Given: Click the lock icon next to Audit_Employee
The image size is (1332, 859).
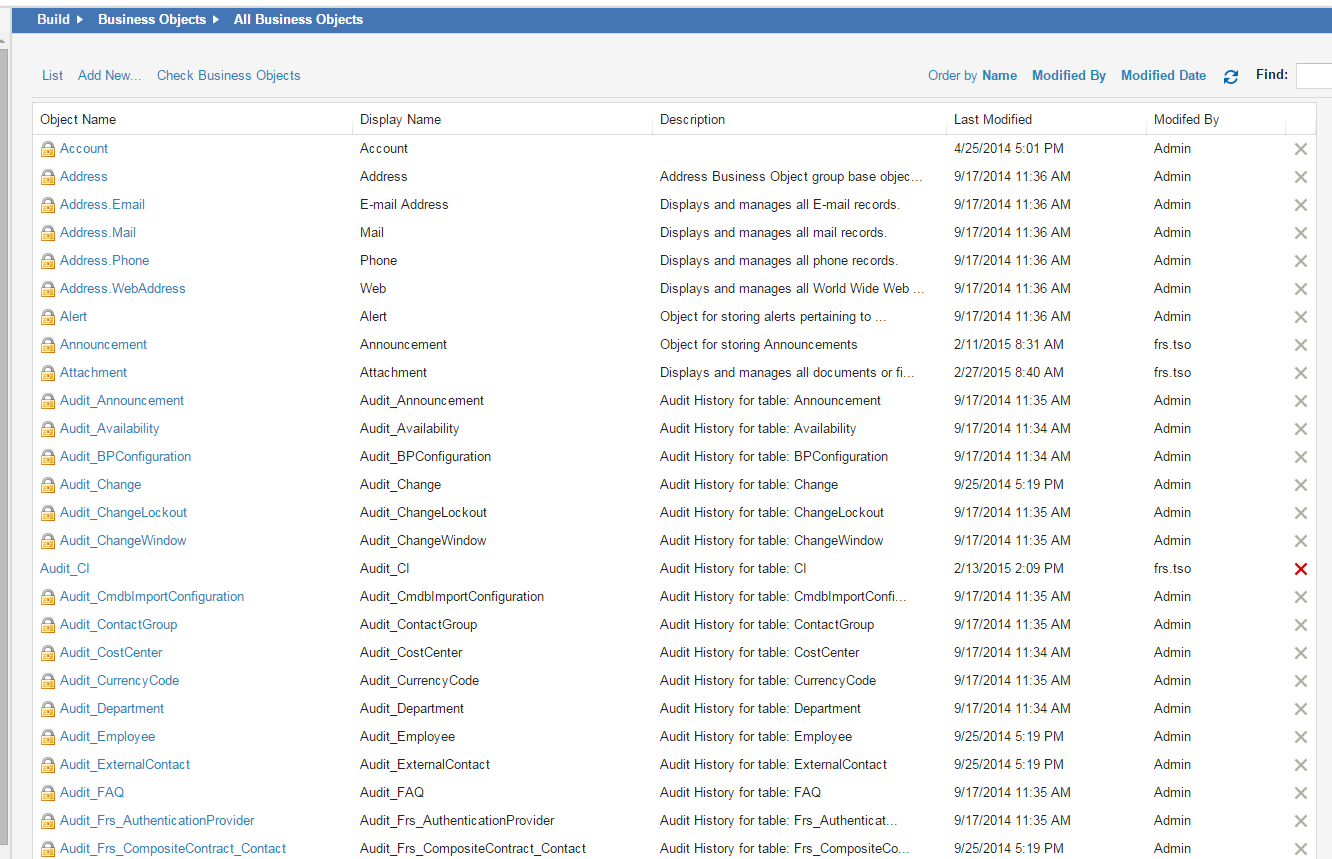Looking at the screenshot, I should (x=47, y=736).
